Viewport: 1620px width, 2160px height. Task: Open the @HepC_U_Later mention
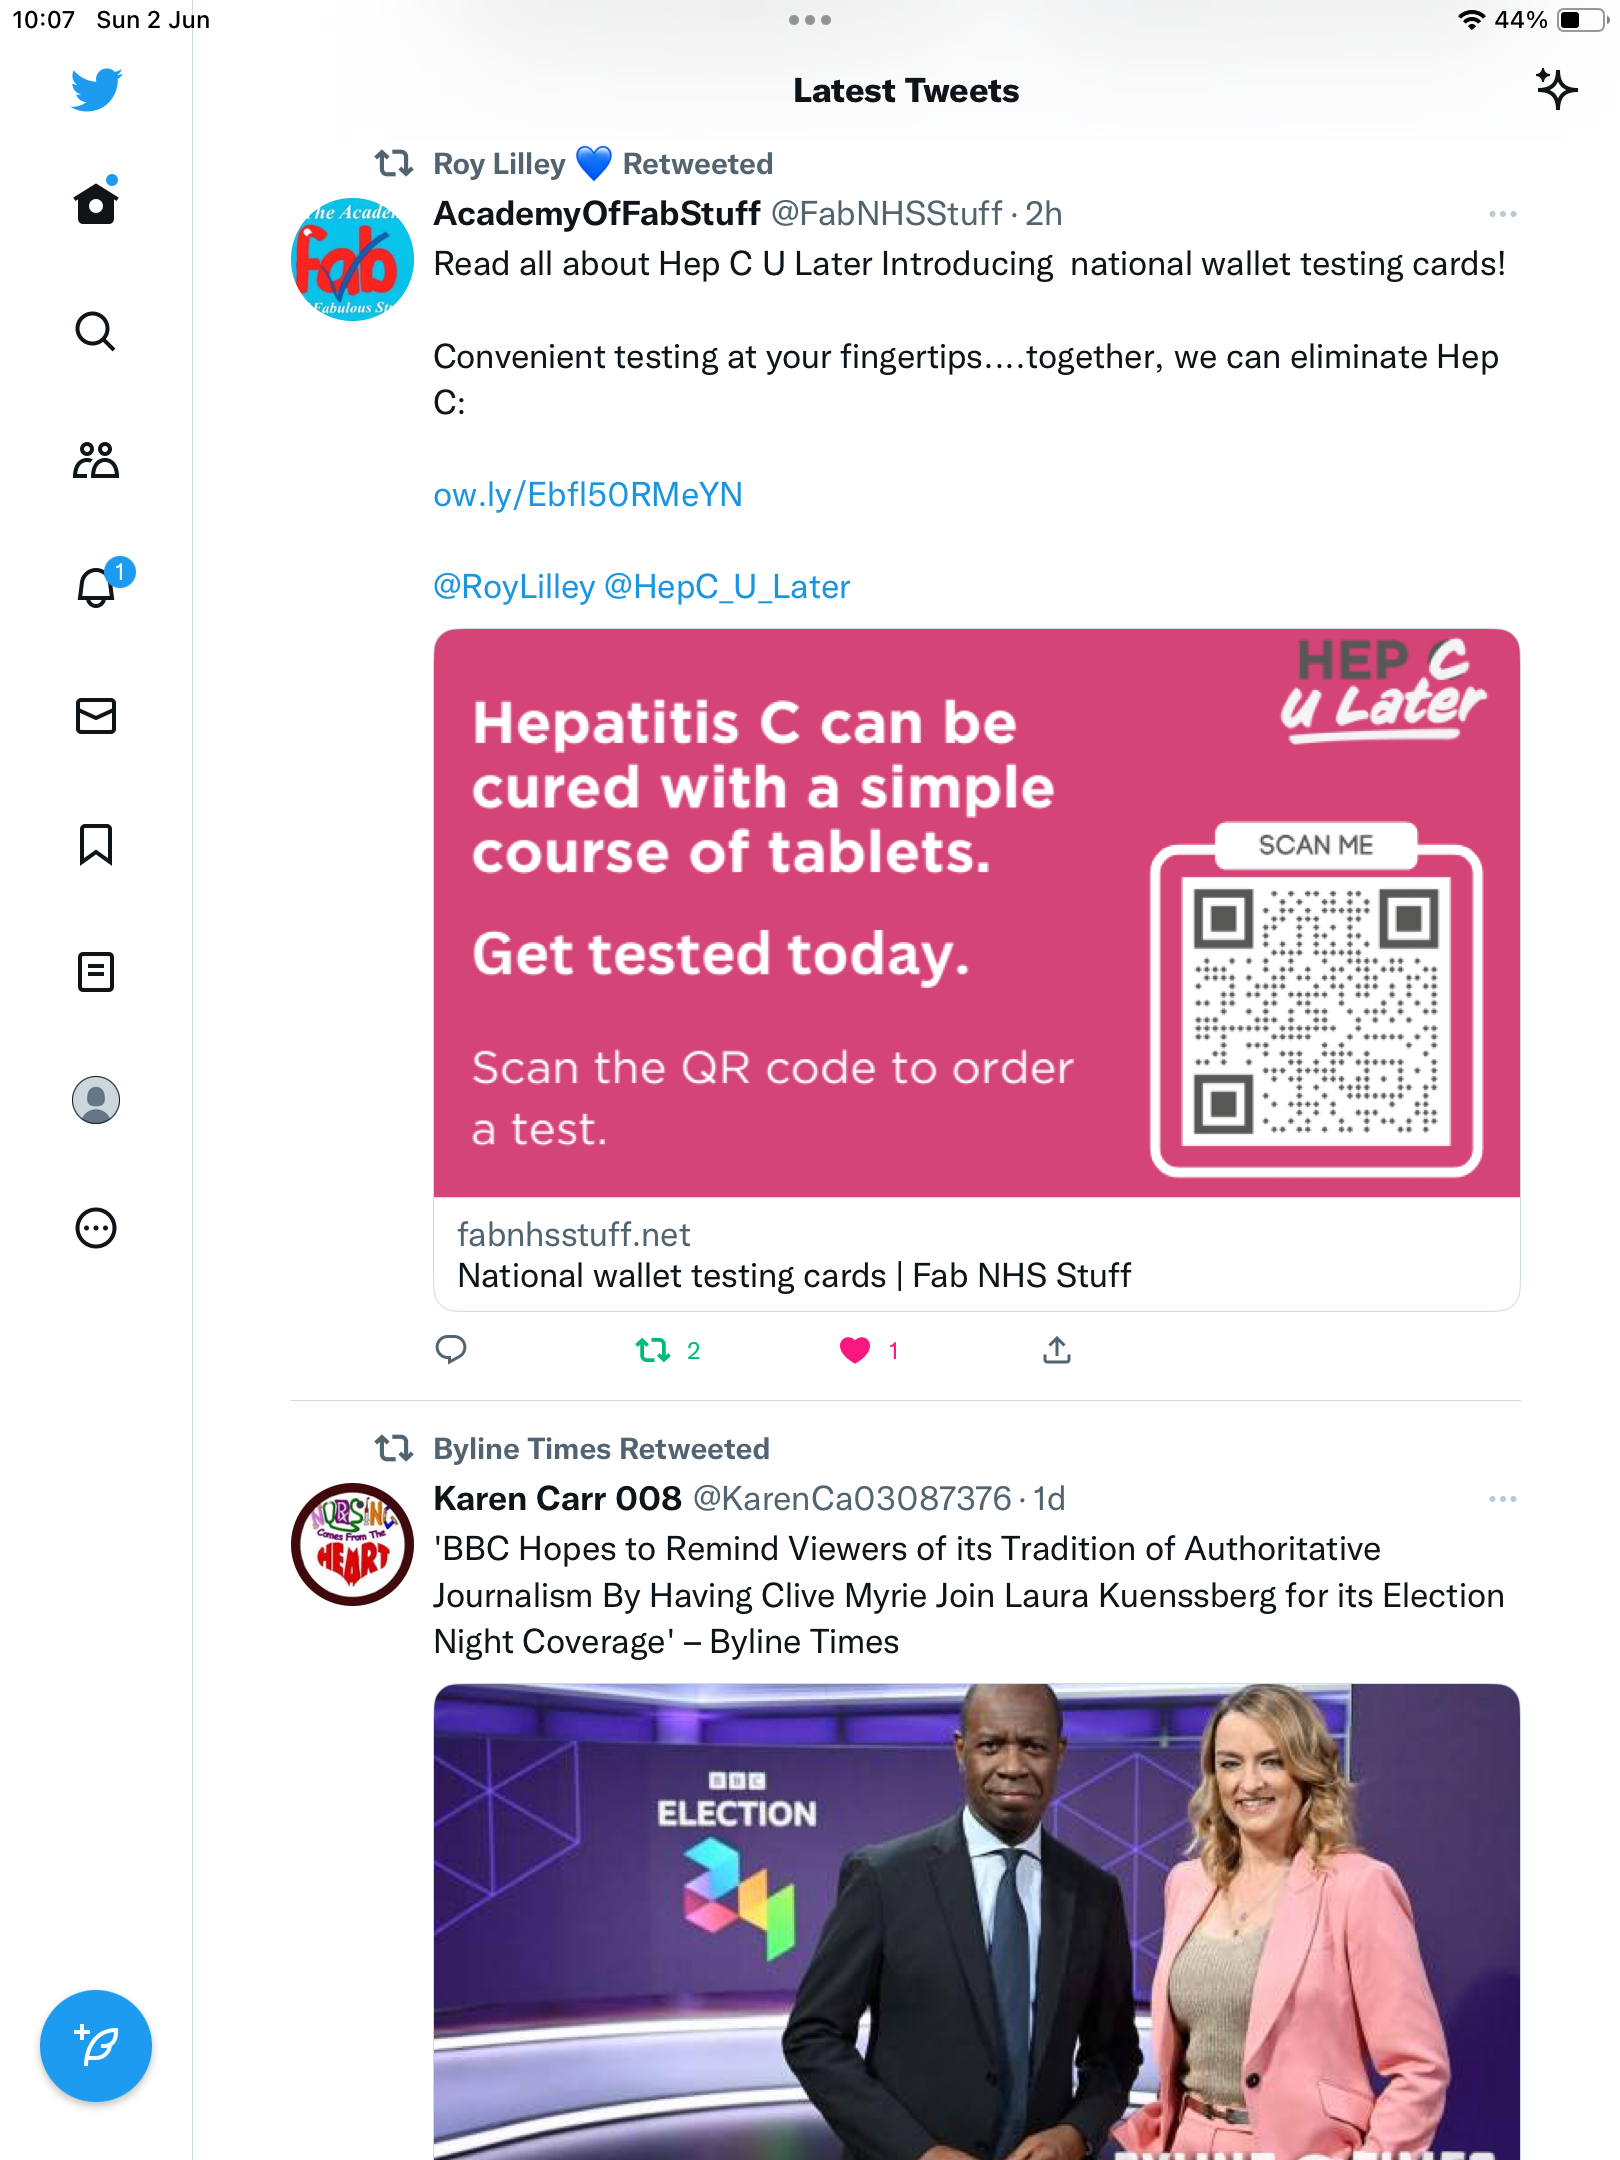pos(727,587)
